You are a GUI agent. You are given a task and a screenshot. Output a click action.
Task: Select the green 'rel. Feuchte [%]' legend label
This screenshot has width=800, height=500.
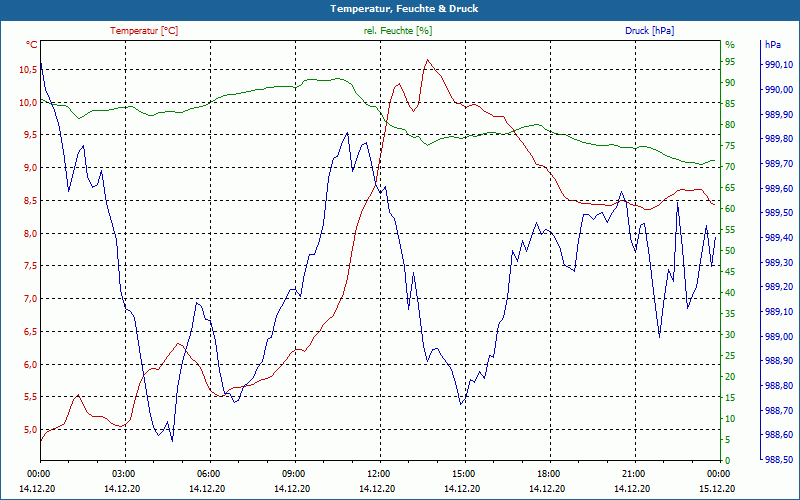click(397, 31)
